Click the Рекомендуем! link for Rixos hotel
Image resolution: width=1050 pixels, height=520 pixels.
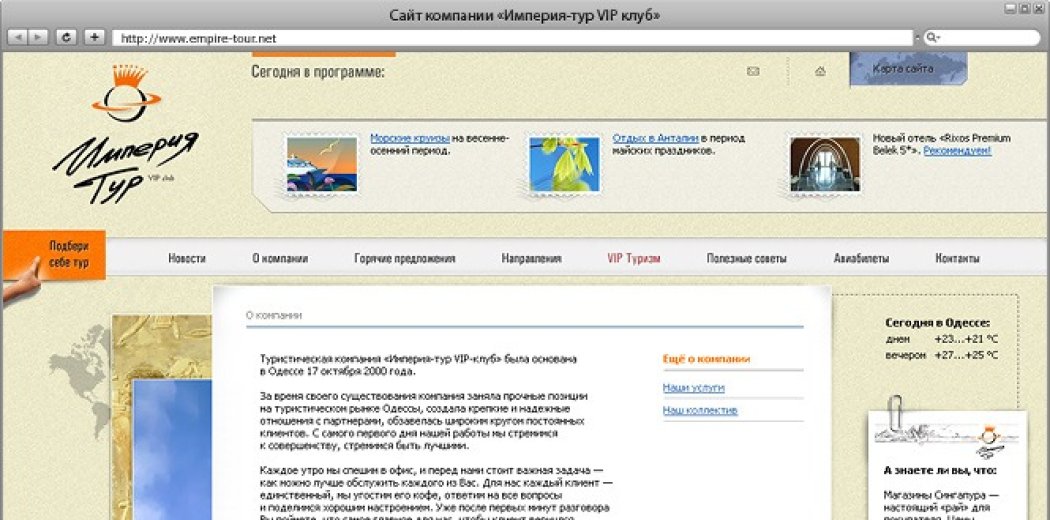click(957, 150)
